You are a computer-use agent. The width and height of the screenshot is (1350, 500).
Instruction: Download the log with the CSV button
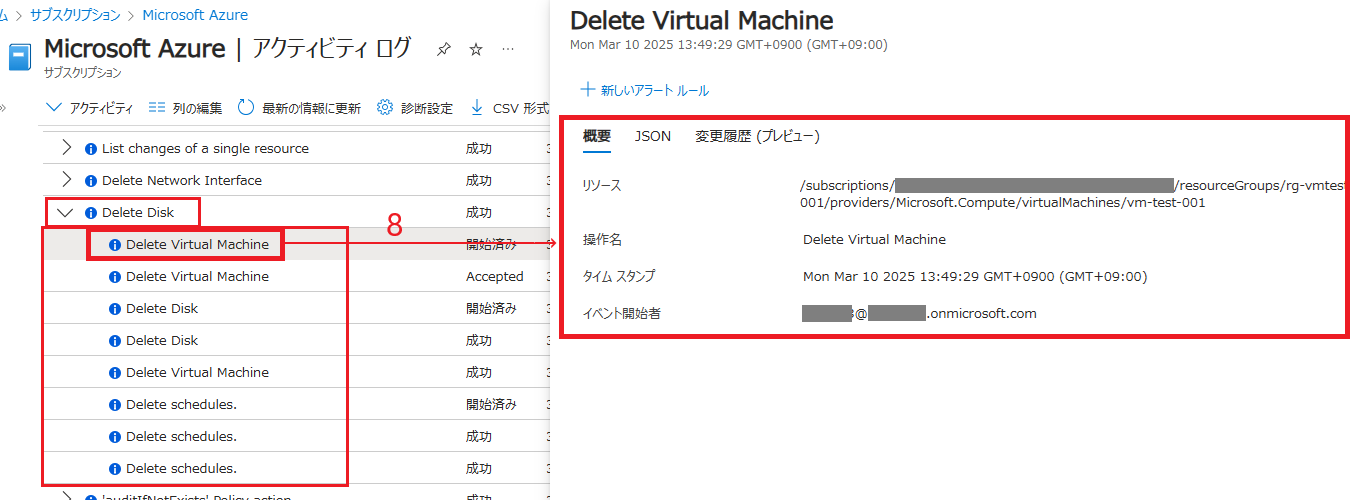[509, 108]
